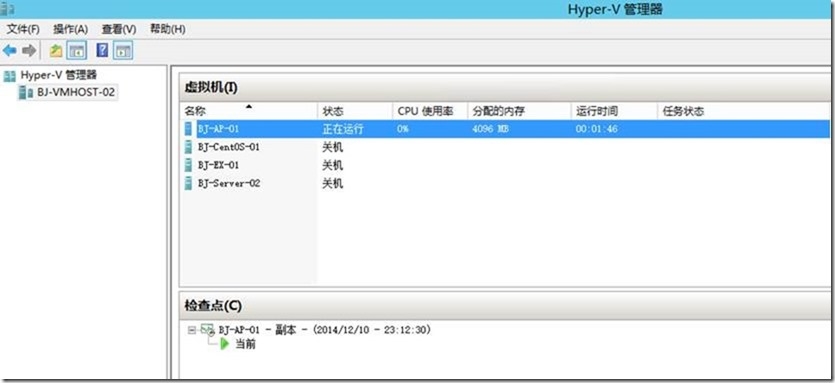
Task: Sort by the 运行时间 column header
Action: 614,111
